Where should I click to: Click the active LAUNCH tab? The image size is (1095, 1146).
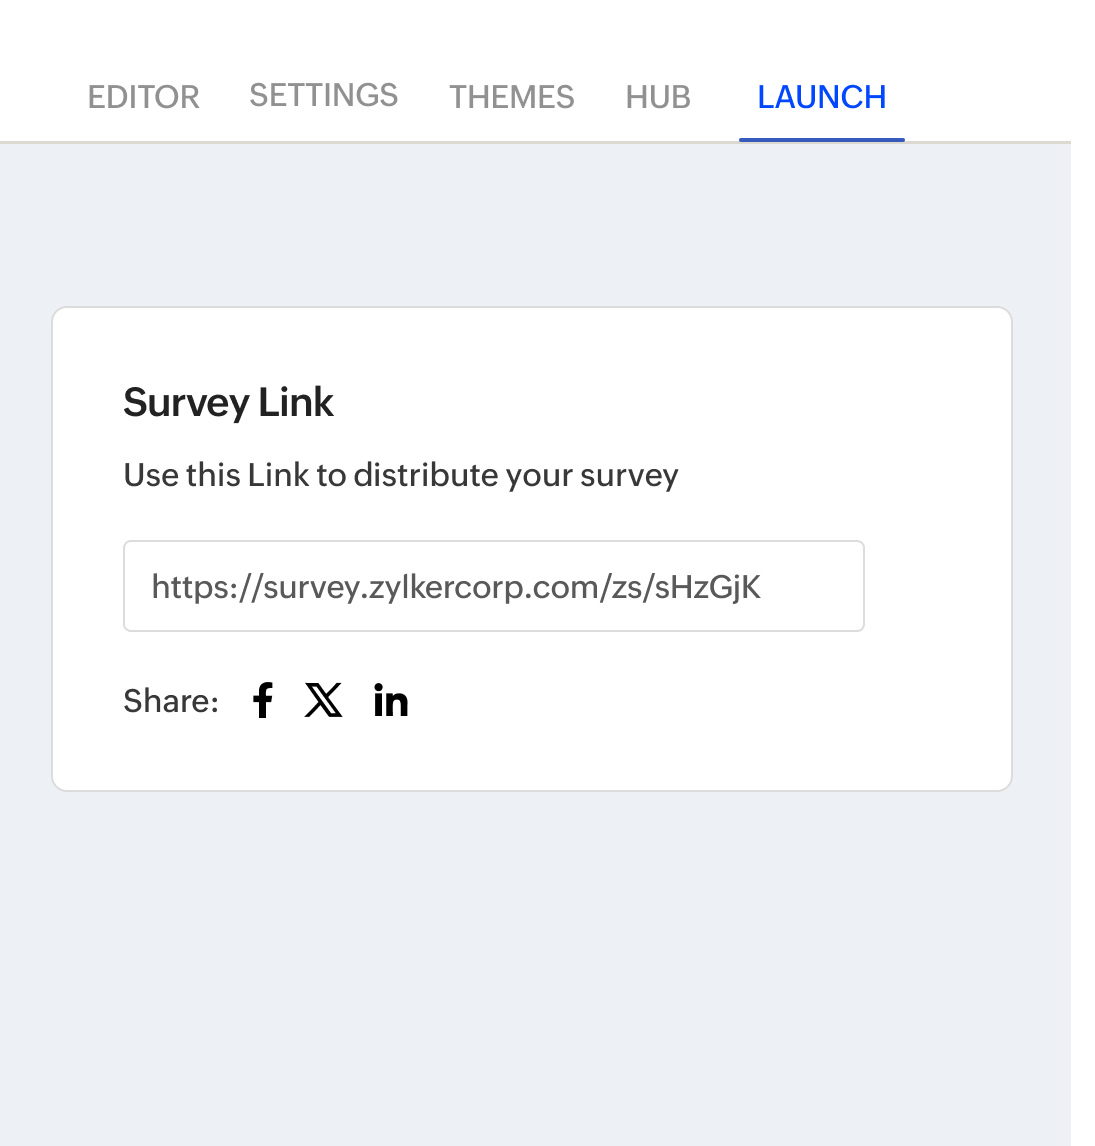[x=821, y=97]
